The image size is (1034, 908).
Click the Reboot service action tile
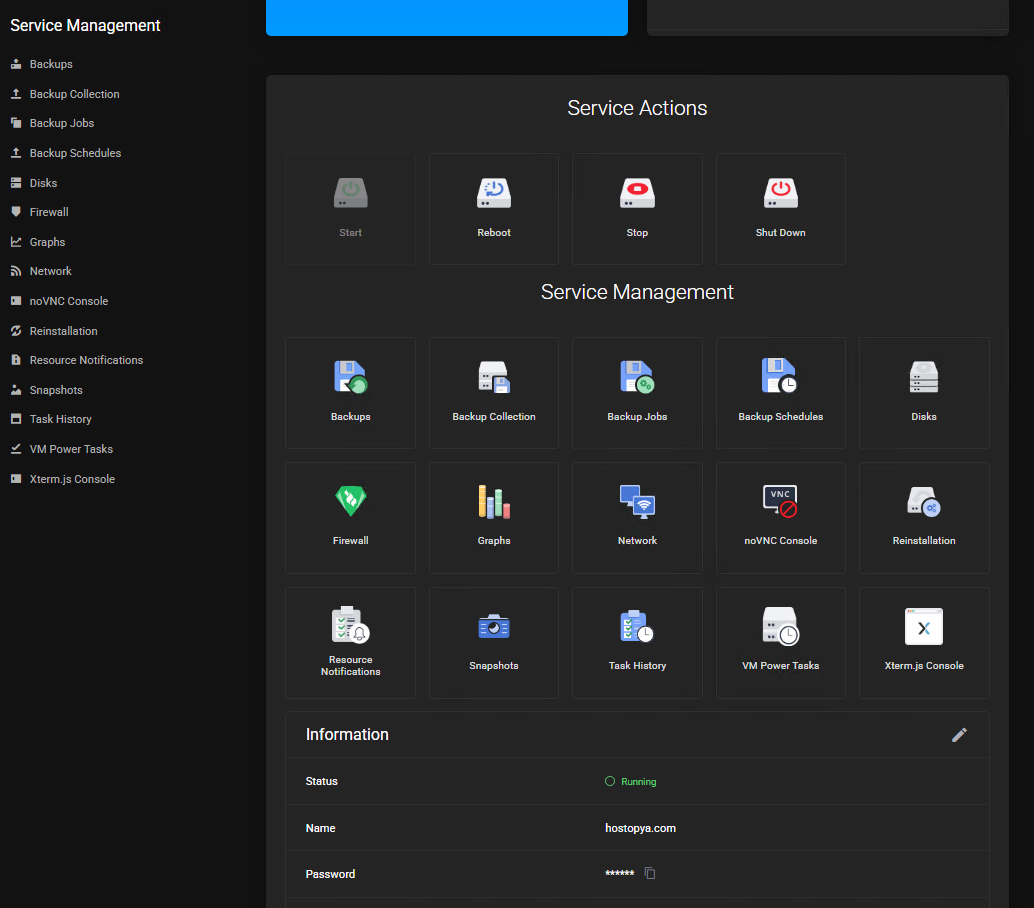pyautogui.click(x=493, y=209)
